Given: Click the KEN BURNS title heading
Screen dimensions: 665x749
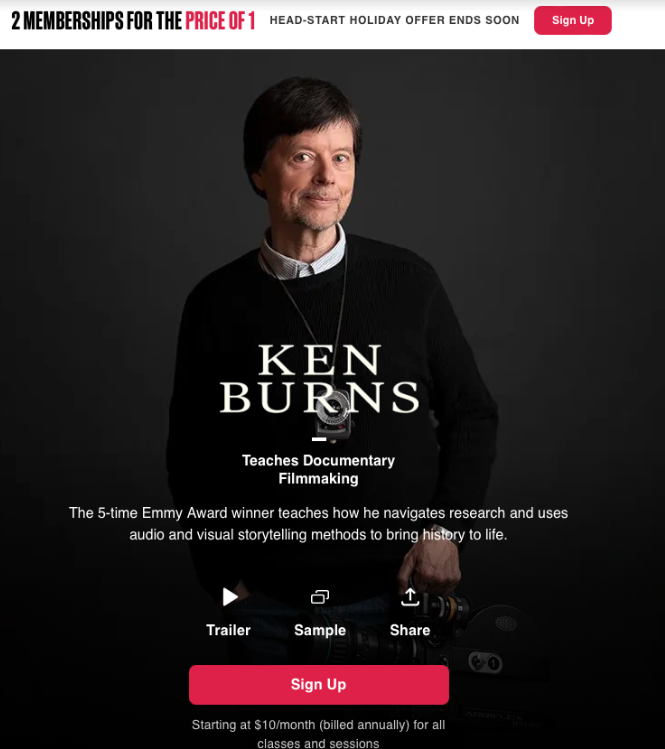Looking at the screenshot, I should click(319, 379).
